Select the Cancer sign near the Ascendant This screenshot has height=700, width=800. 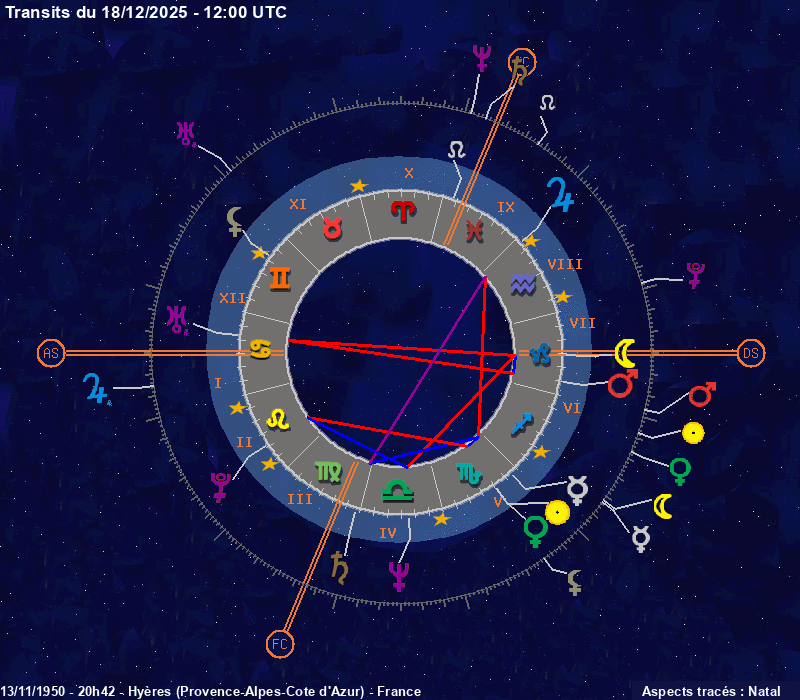click(260, 348)
